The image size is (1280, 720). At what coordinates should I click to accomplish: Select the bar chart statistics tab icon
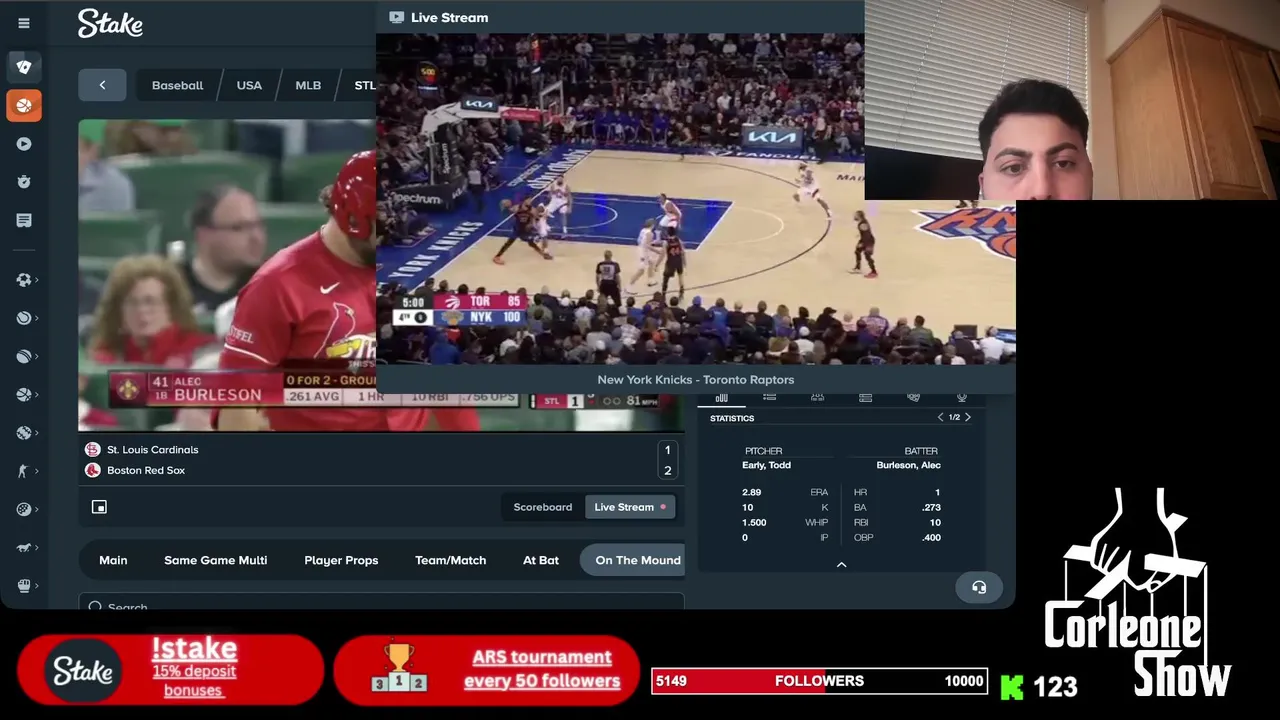[x=721, y=397]
